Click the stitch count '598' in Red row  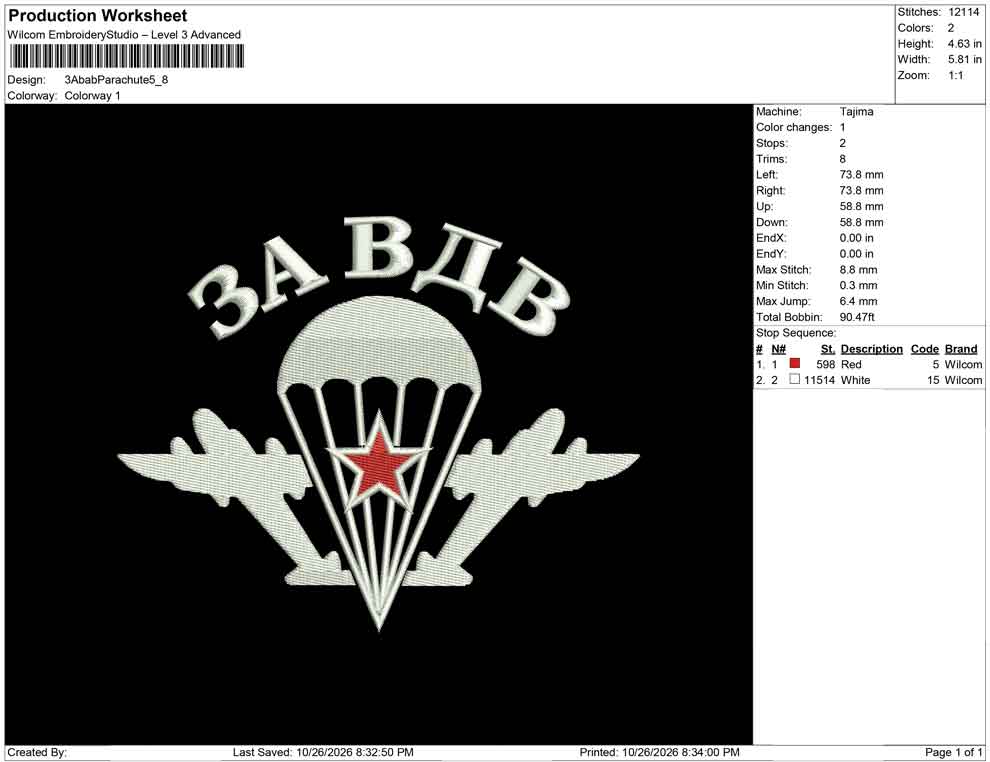[825, 364]
